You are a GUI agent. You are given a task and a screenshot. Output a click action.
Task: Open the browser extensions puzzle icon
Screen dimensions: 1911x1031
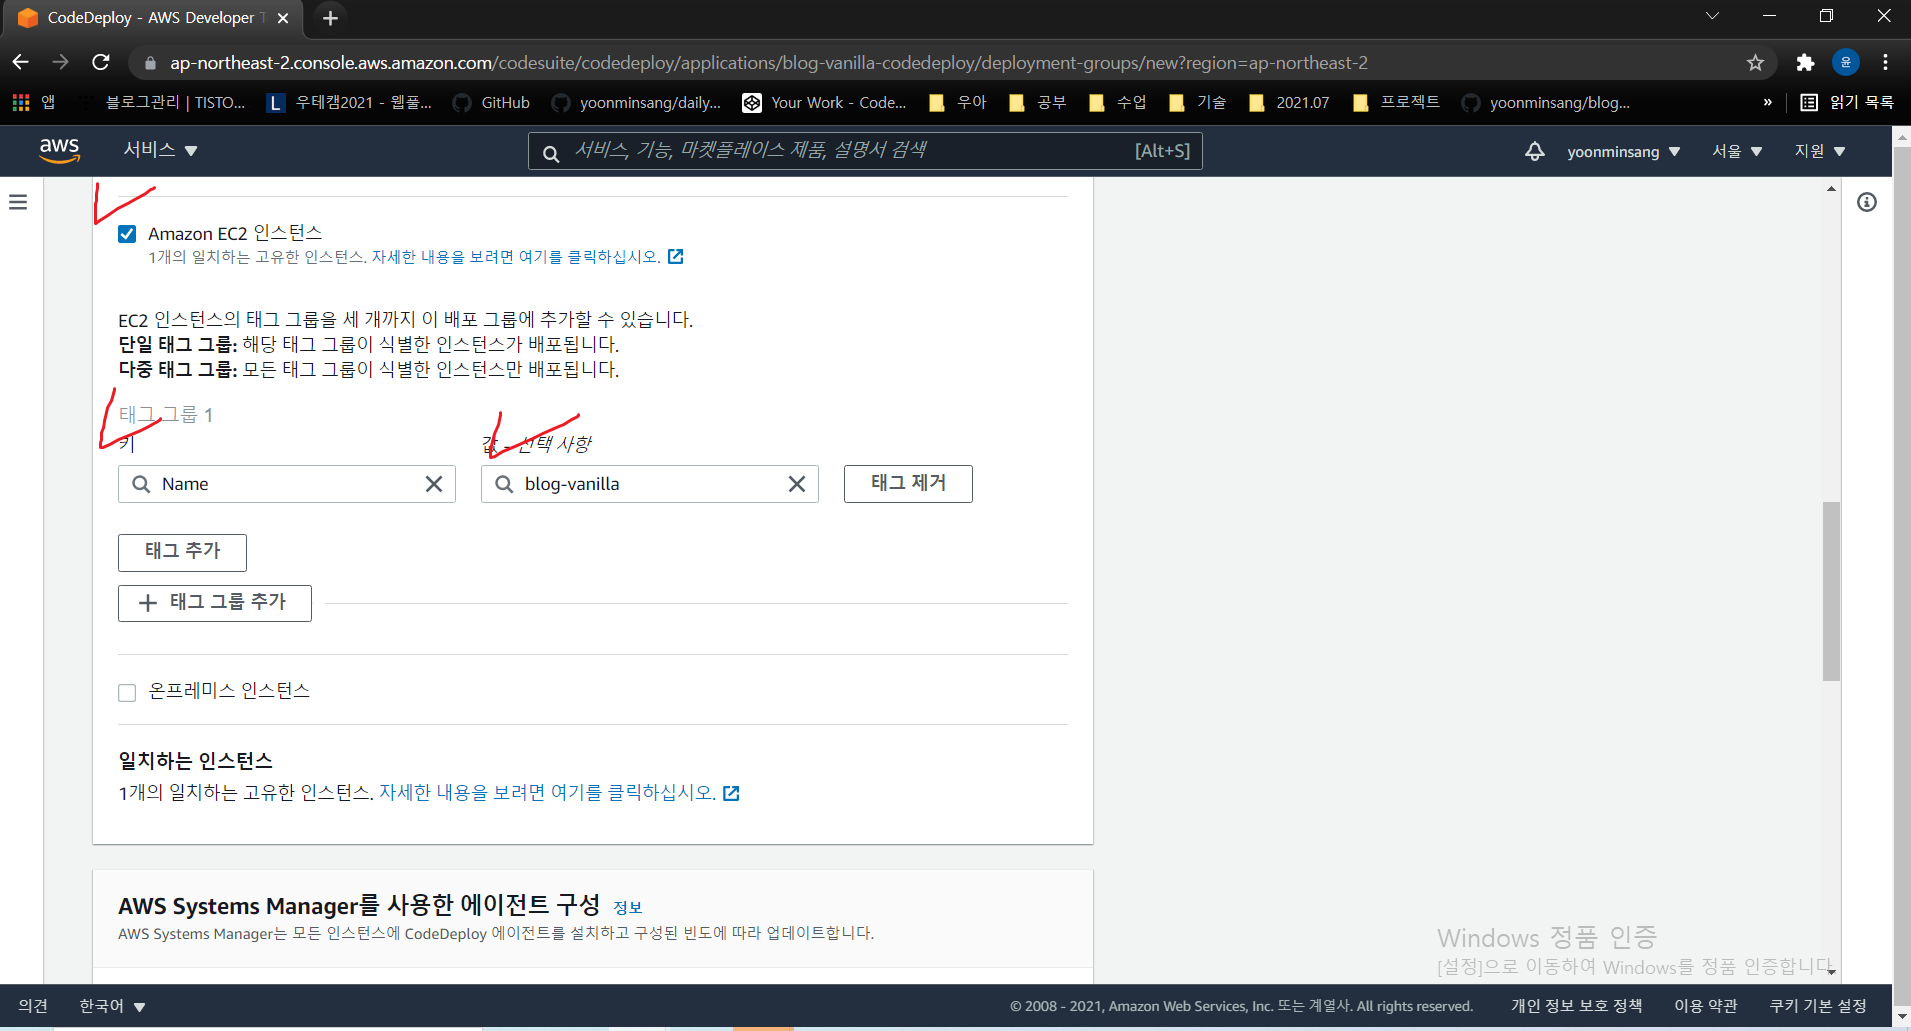pyautogui.click(x=1805, y=63)
